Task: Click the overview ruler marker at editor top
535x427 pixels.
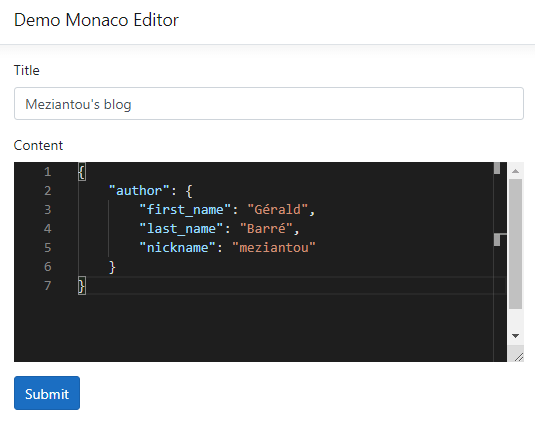Action: [x=497, y=168]
